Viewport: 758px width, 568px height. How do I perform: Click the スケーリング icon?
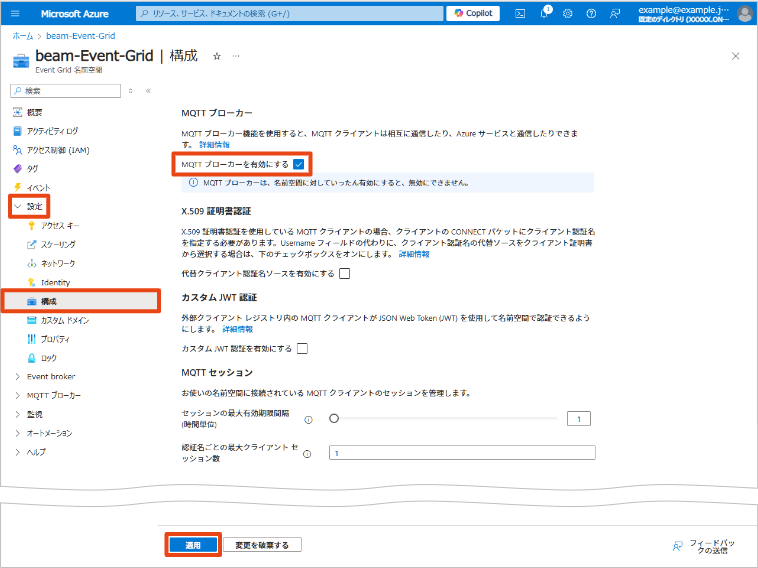[x=31, y=245]
